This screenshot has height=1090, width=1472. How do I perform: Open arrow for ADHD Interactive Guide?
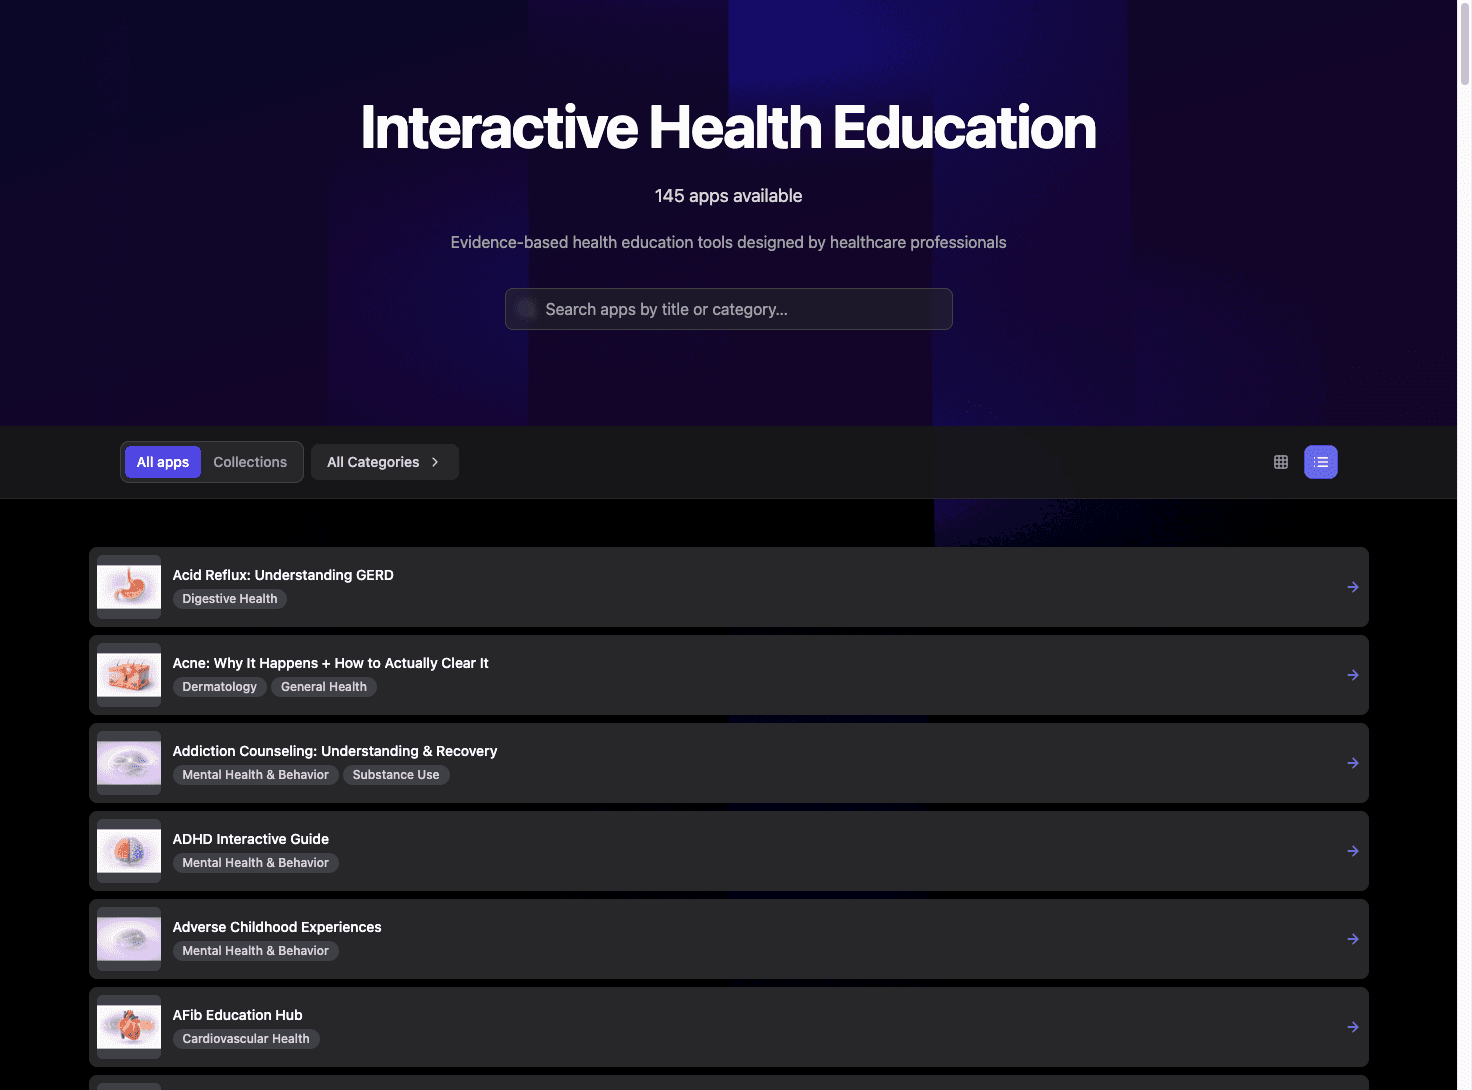(1352, 851)
